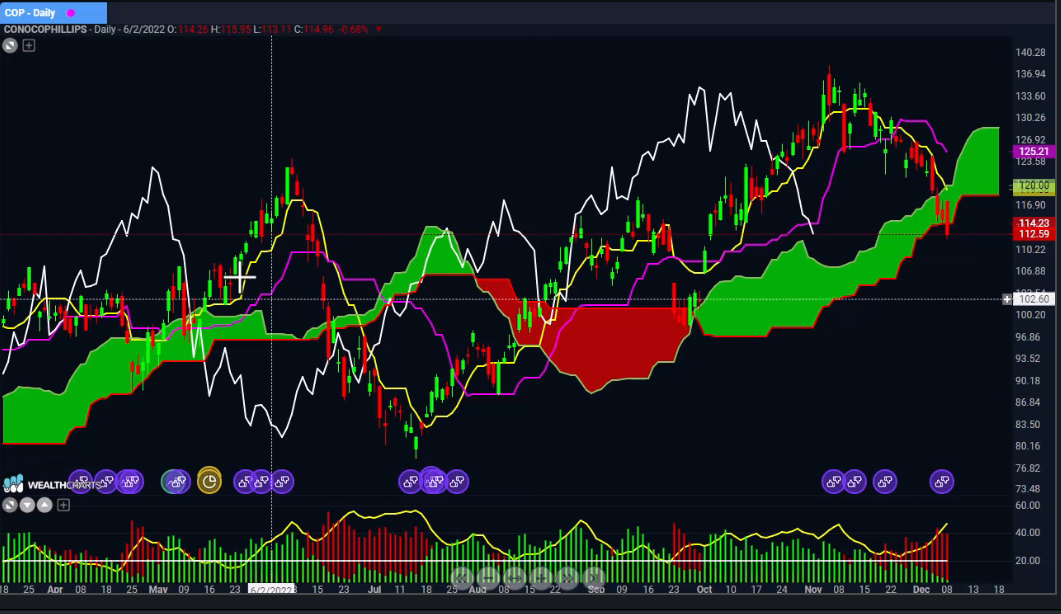Maximize the main price chart pane
This screenshot has width=1061, height=614.
pyautogui.click(x=9, y=45)
